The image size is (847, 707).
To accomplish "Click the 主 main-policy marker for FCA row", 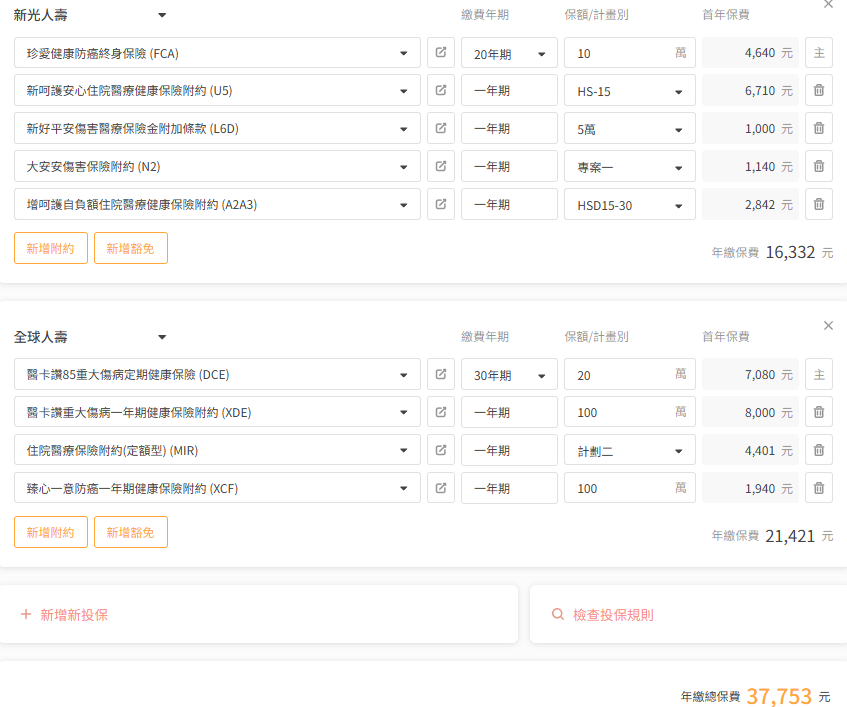I will pyautogui.click(x=819, y=52).
